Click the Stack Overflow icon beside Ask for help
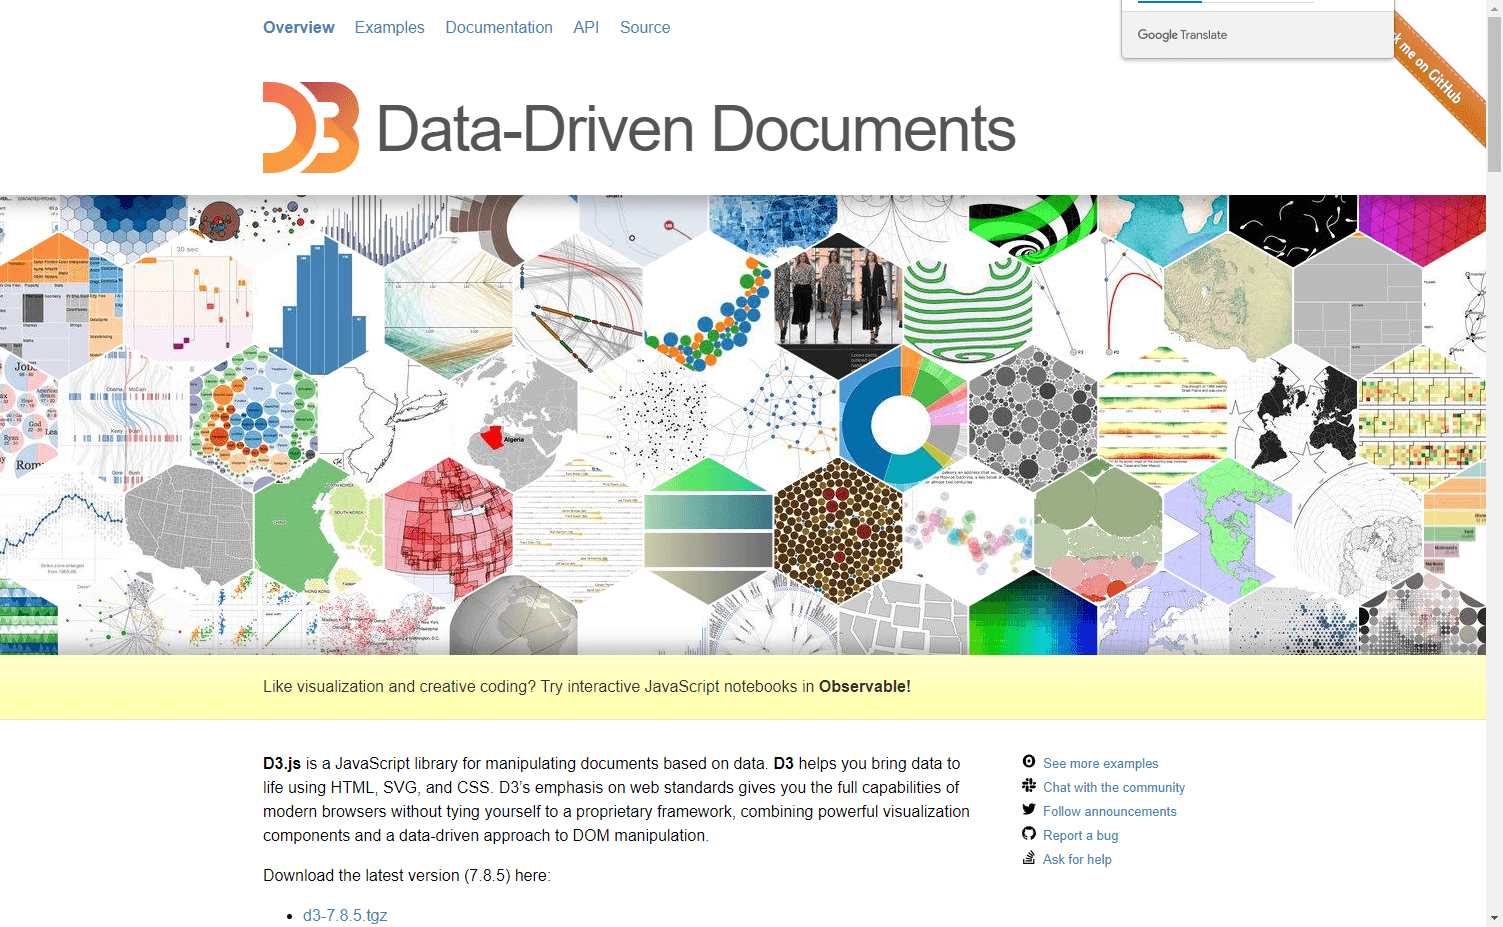 (1029, 858)
